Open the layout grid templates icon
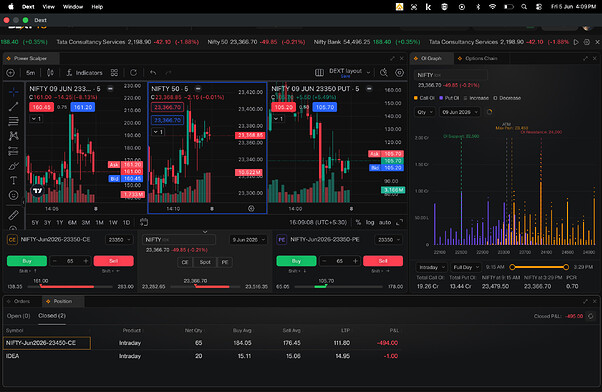 [x=114, y=73]
